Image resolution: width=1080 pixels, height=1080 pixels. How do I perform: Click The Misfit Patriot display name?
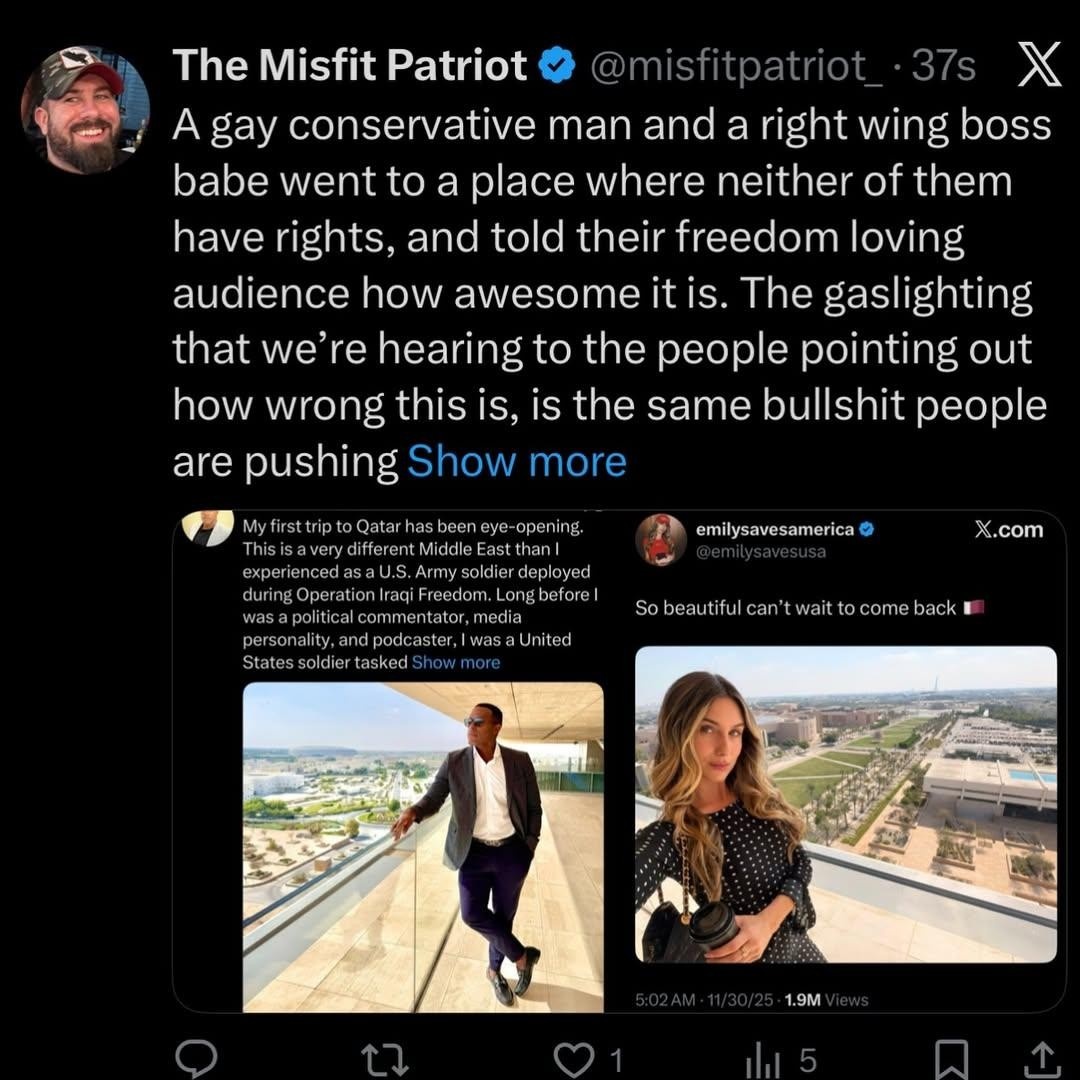[350, 67]
